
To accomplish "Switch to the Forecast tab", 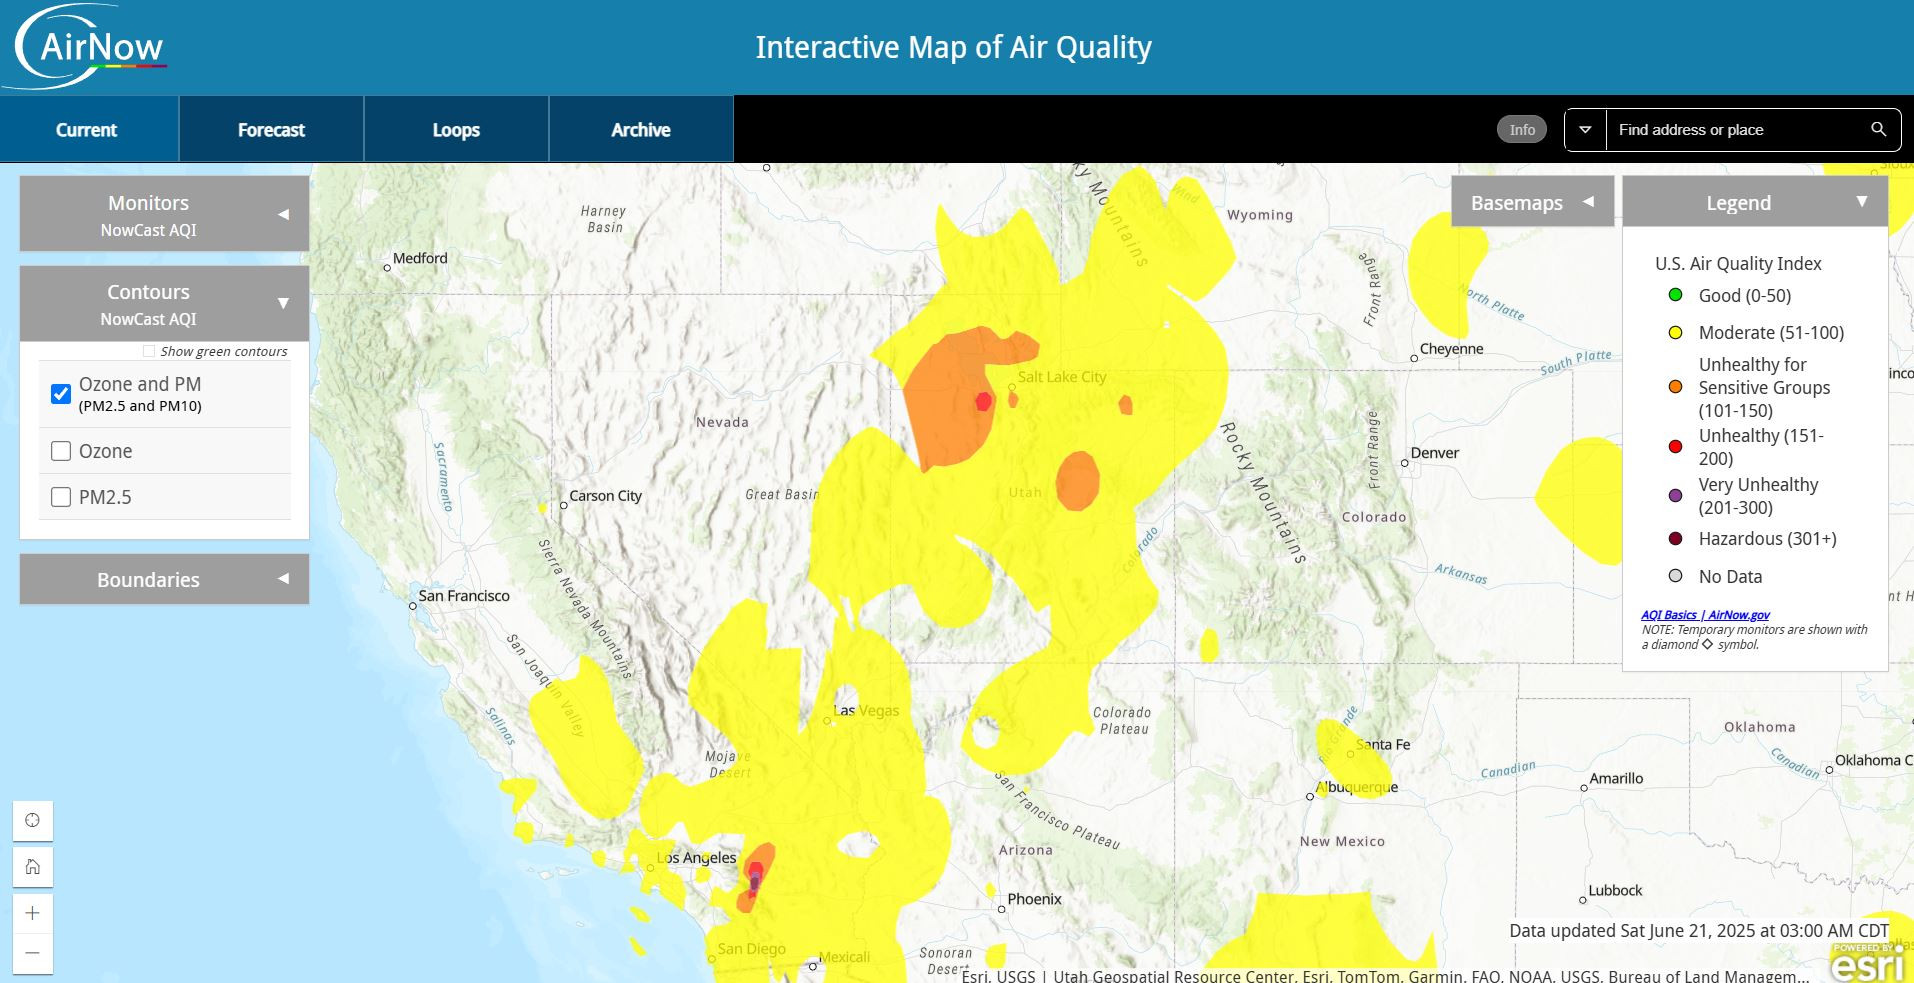I will coord(271,130).
